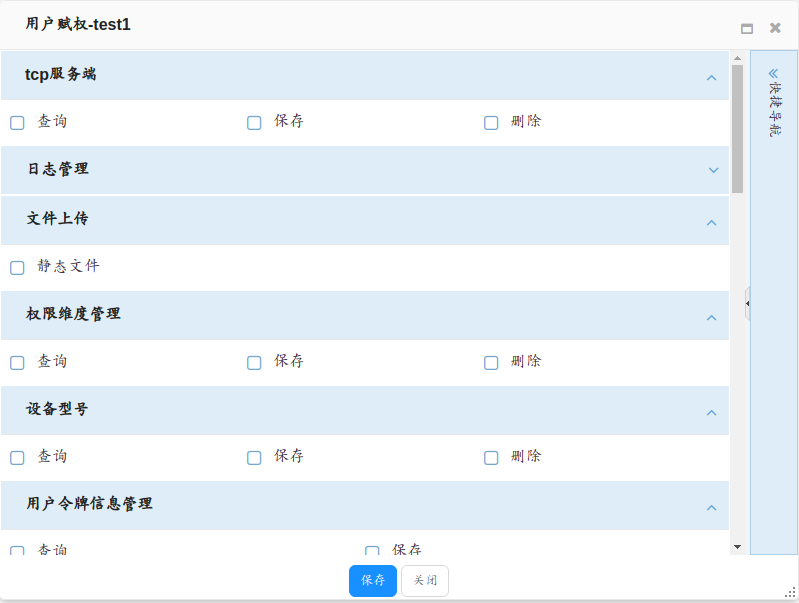Click the resize grip at dialog corner

point(790,593)
